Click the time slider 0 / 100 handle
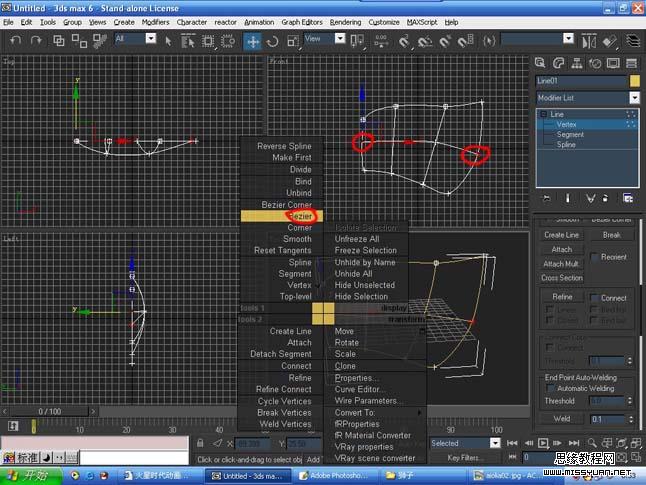Viewport: 646px width, 485px height. pos(49,412)
